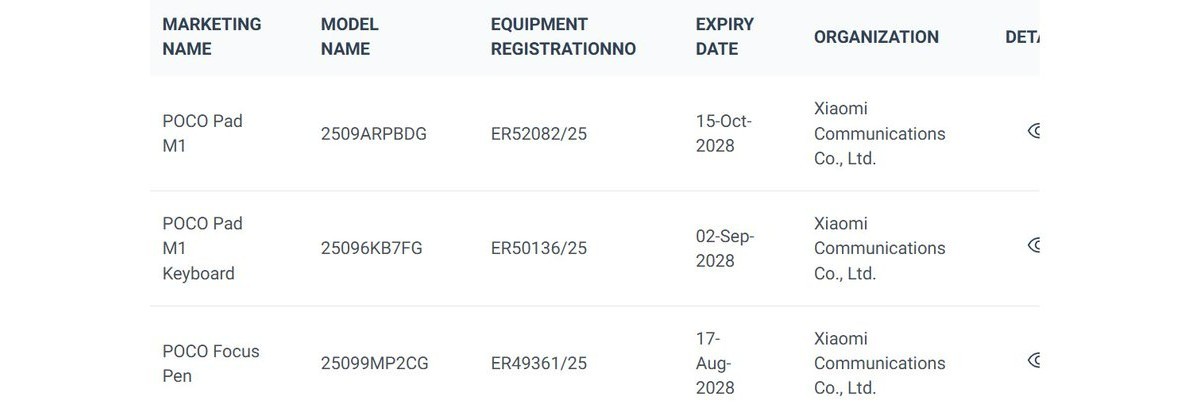
Task: Click the POCO Pad M1 Keyboard name cell
Action: coord(202,248)
